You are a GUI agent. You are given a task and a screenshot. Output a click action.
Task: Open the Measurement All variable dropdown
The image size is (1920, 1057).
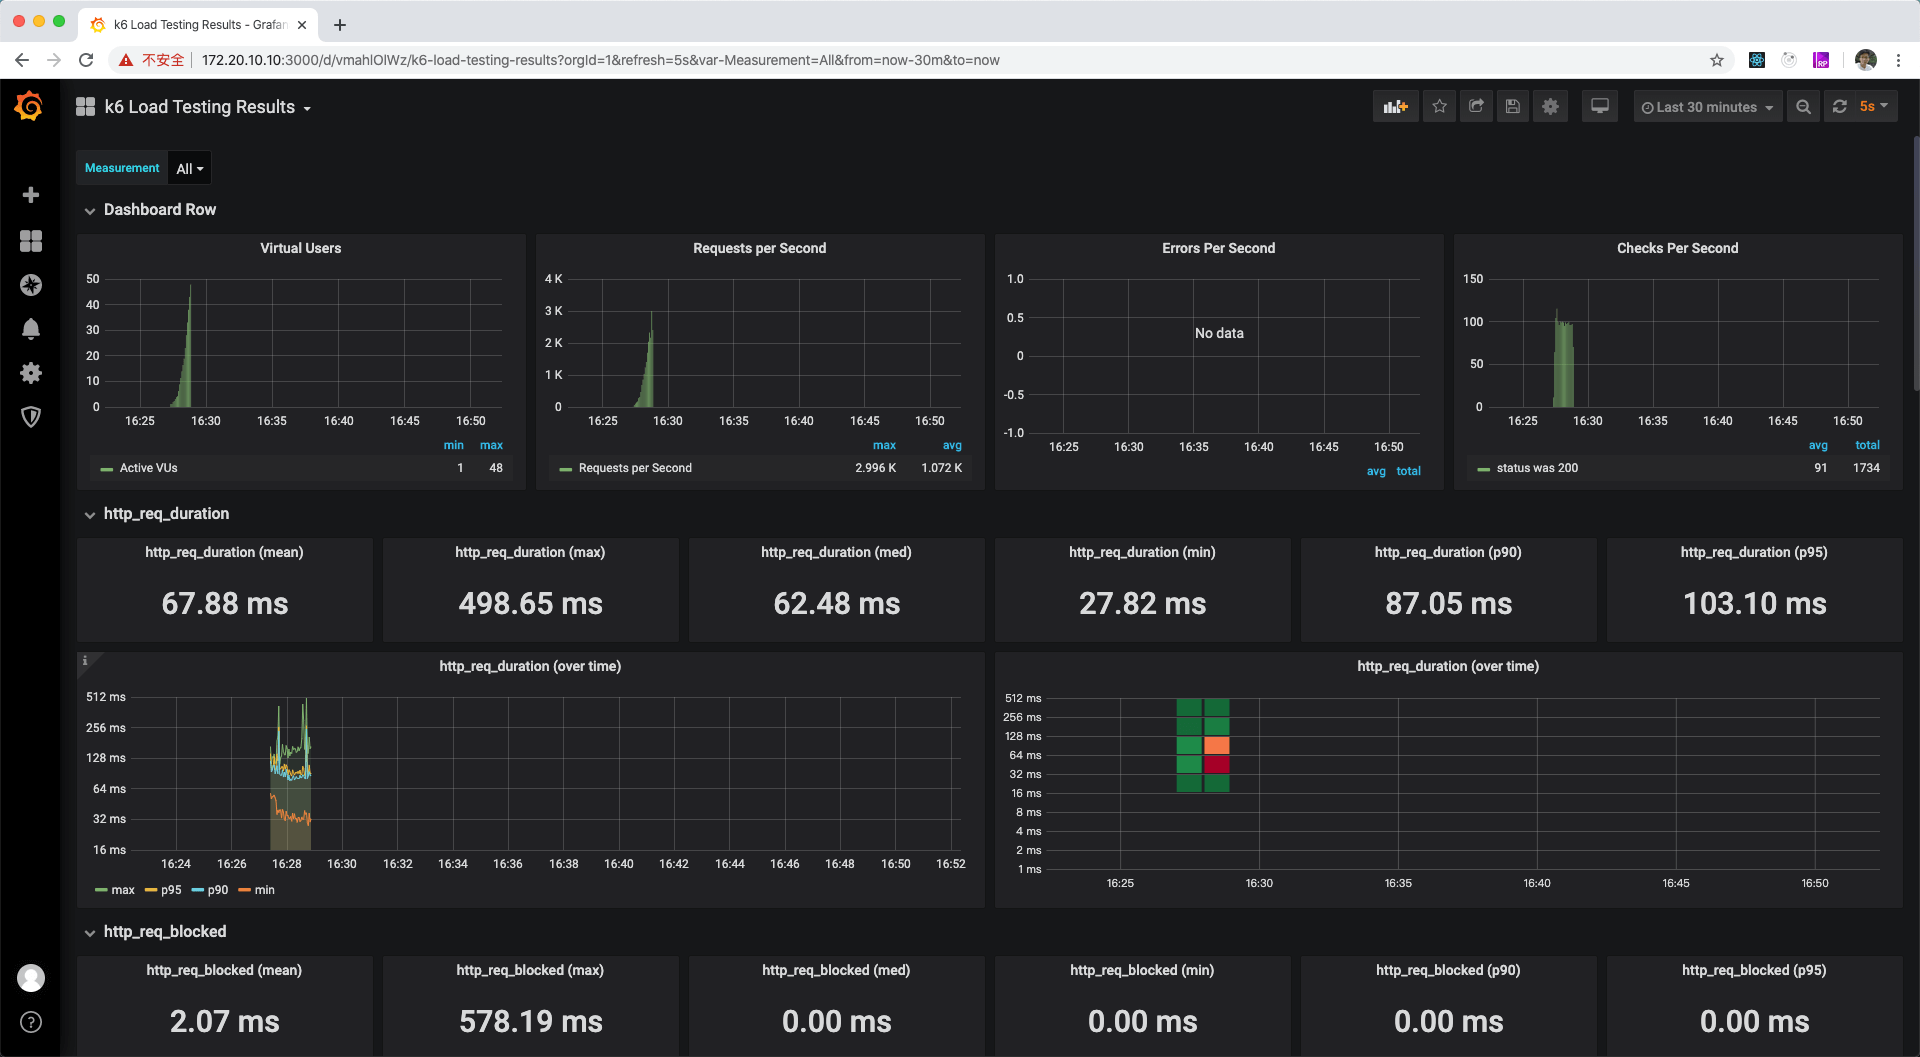[189, 169]
